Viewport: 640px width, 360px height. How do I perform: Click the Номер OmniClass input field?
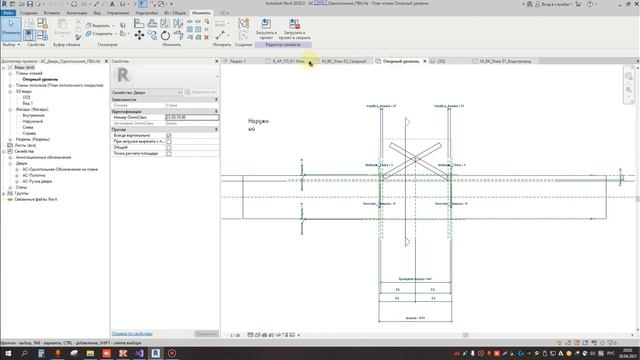(x=192, y=118)
